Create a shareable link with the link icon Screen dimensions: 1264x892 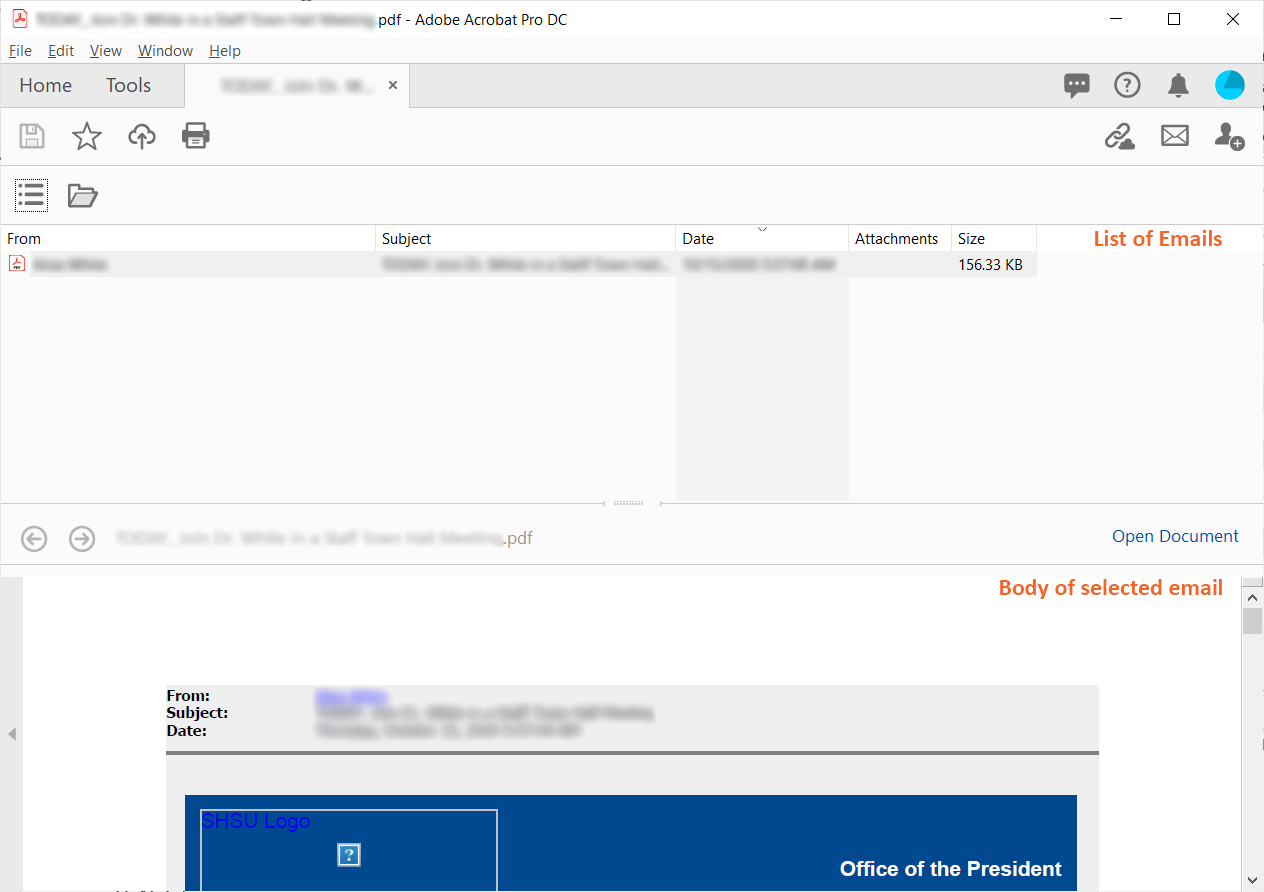click(1120, 136)
